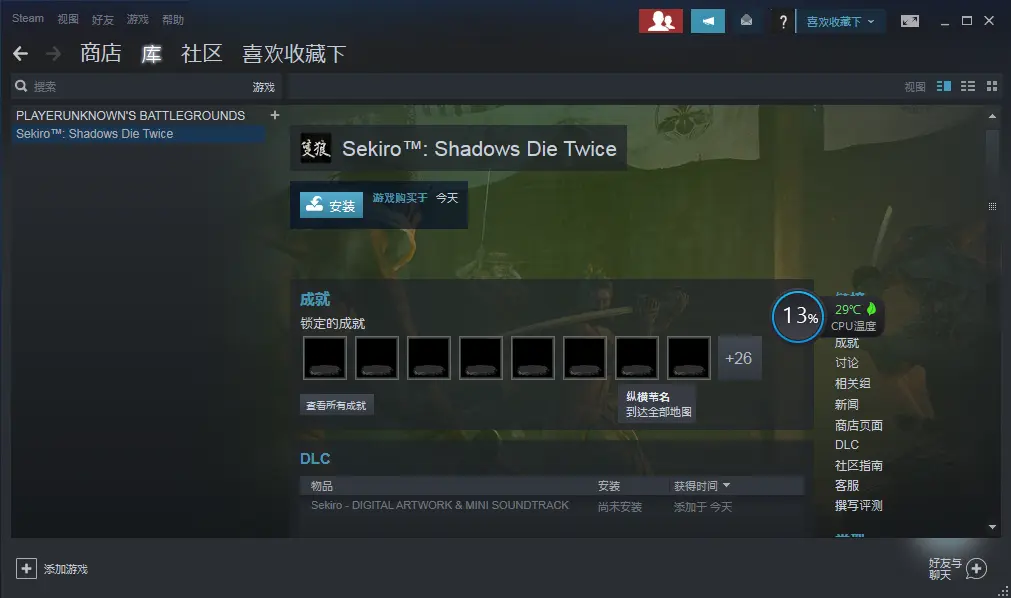1011x598 pixels.
Task: Sort DLC by 获得时间 column
Action: click(702, 486)
